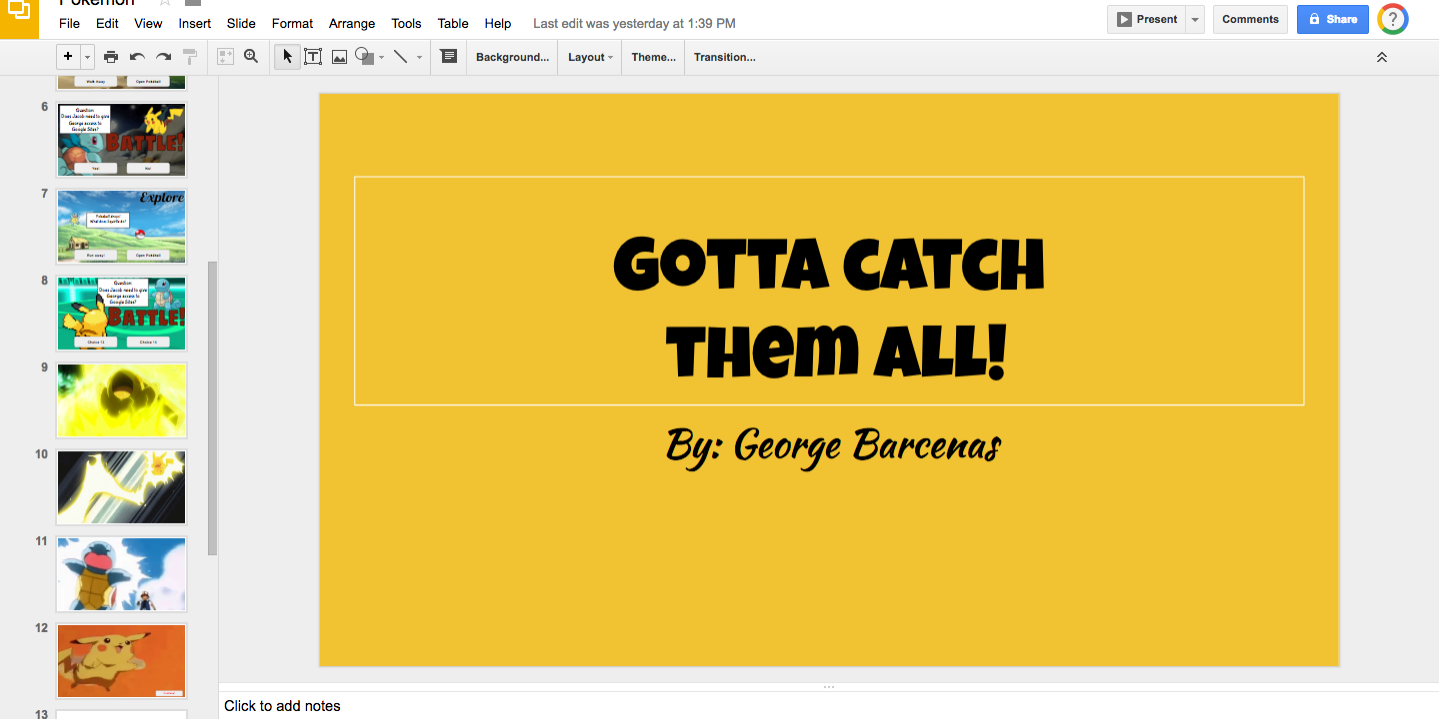Open the Layout dropdown

tap(590, 57)
